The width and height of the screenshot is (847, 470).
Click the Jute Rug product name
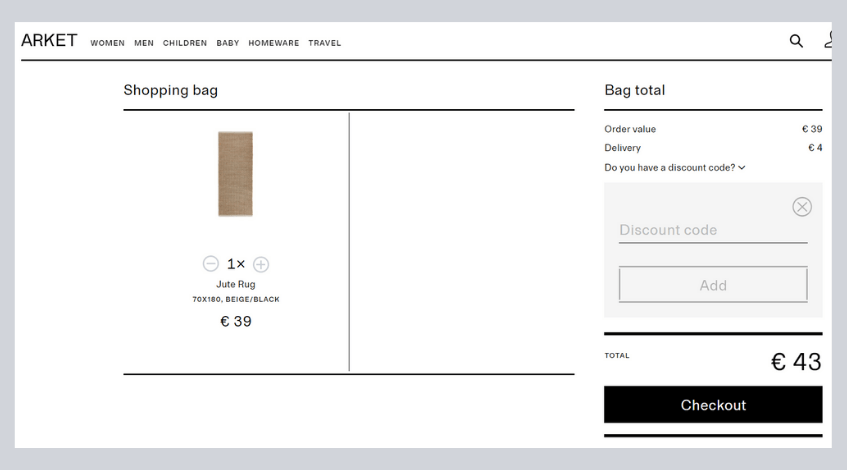tap(236, 284)
